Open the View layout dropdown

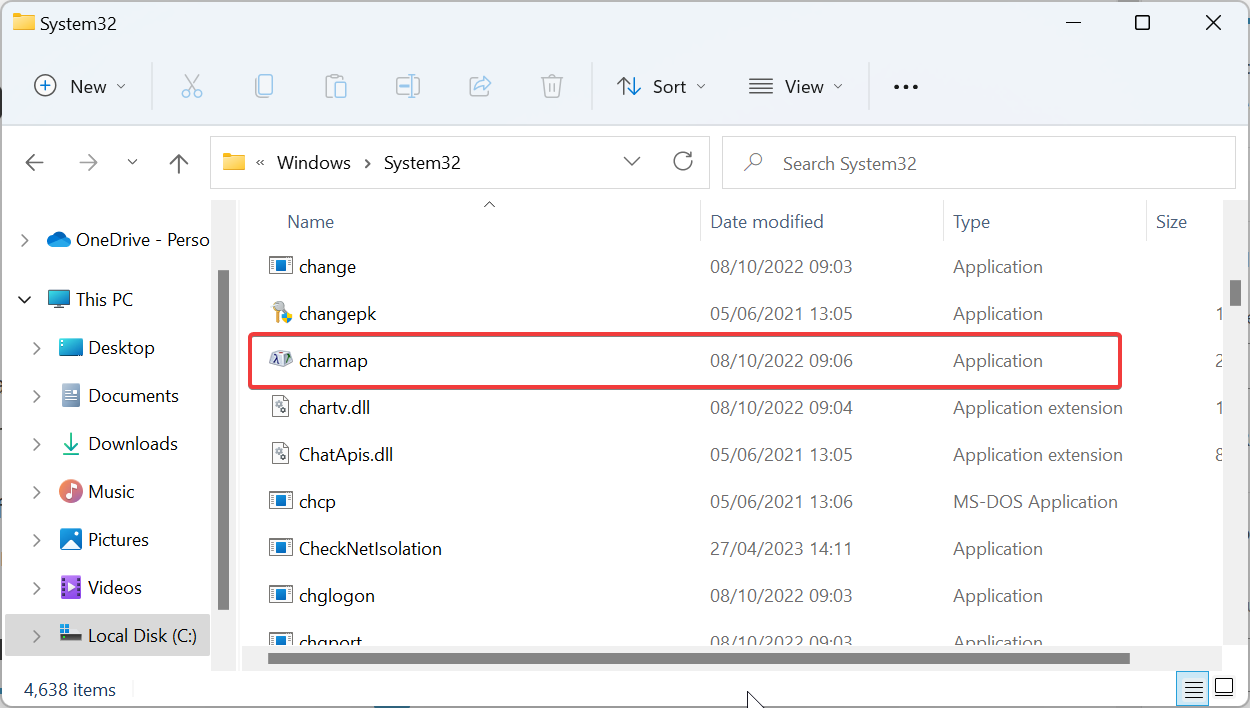[x=795, y=87]
